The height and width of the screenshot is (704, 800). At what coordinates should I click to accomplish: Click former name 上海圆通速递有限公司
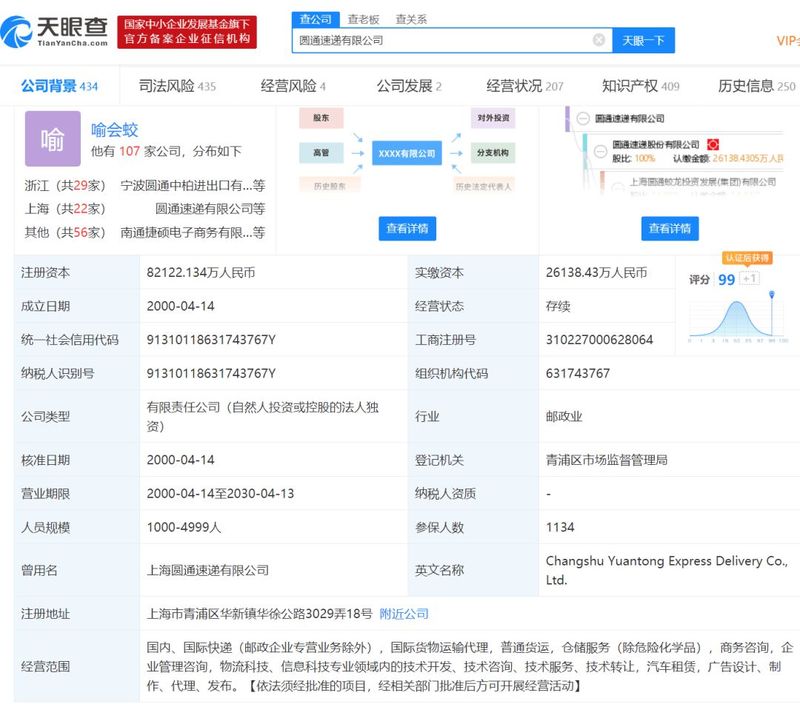(x=208, y=570)
